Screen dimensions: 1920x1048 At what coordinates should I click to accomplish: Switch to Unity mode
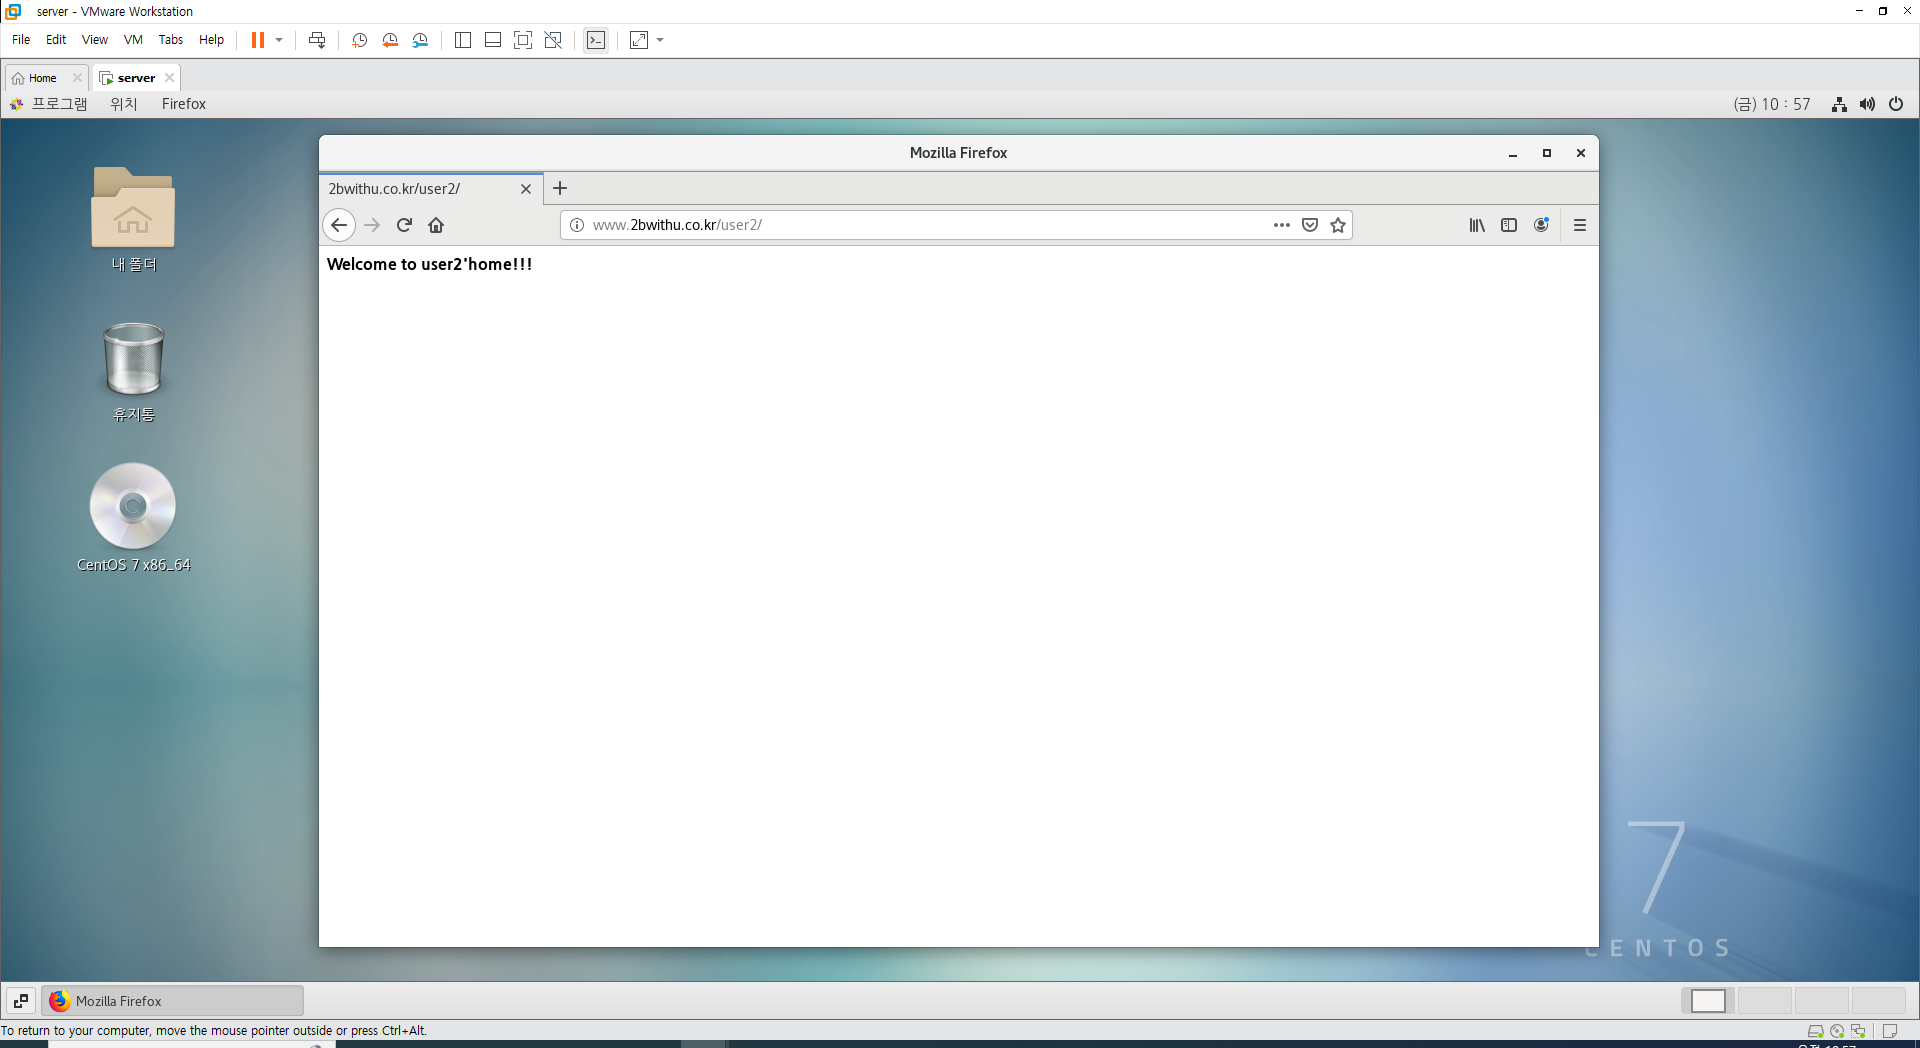click(x=553, y=40)
